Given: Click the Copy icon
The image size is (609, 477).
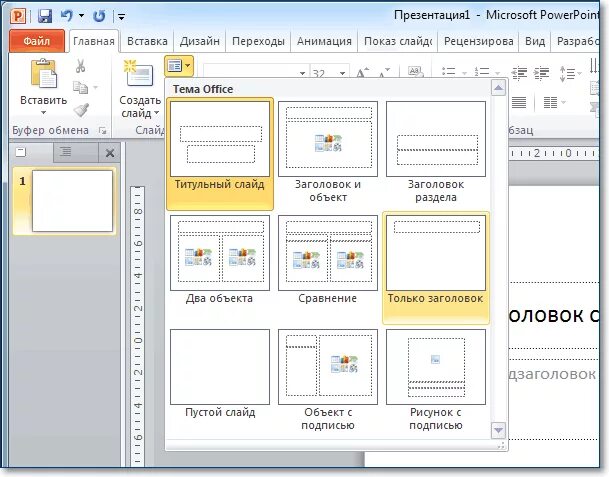Looking at the screenshot, I should (x=80, y=87).
